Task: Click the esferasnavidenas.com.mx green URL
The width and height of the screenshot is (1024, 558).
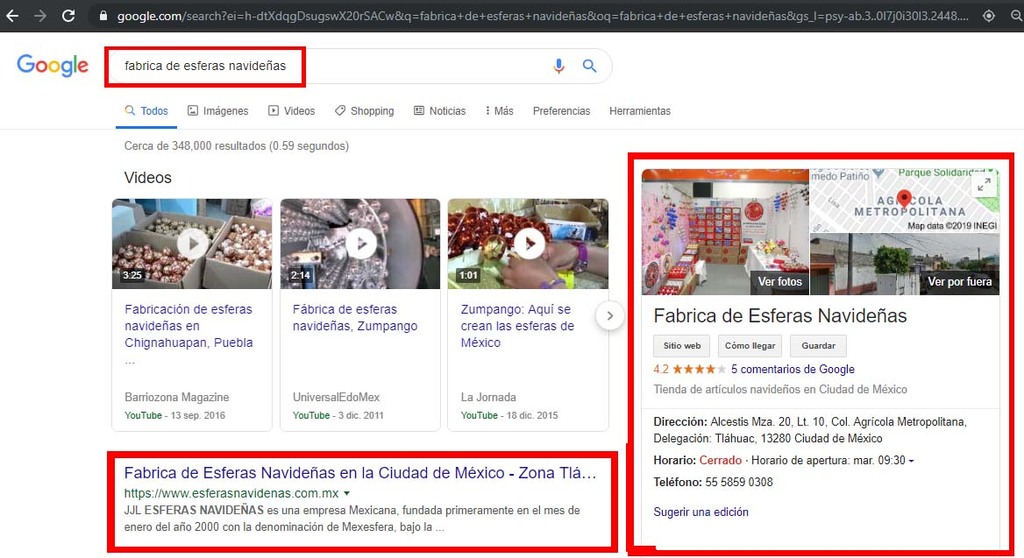Action: click(231, 493)
